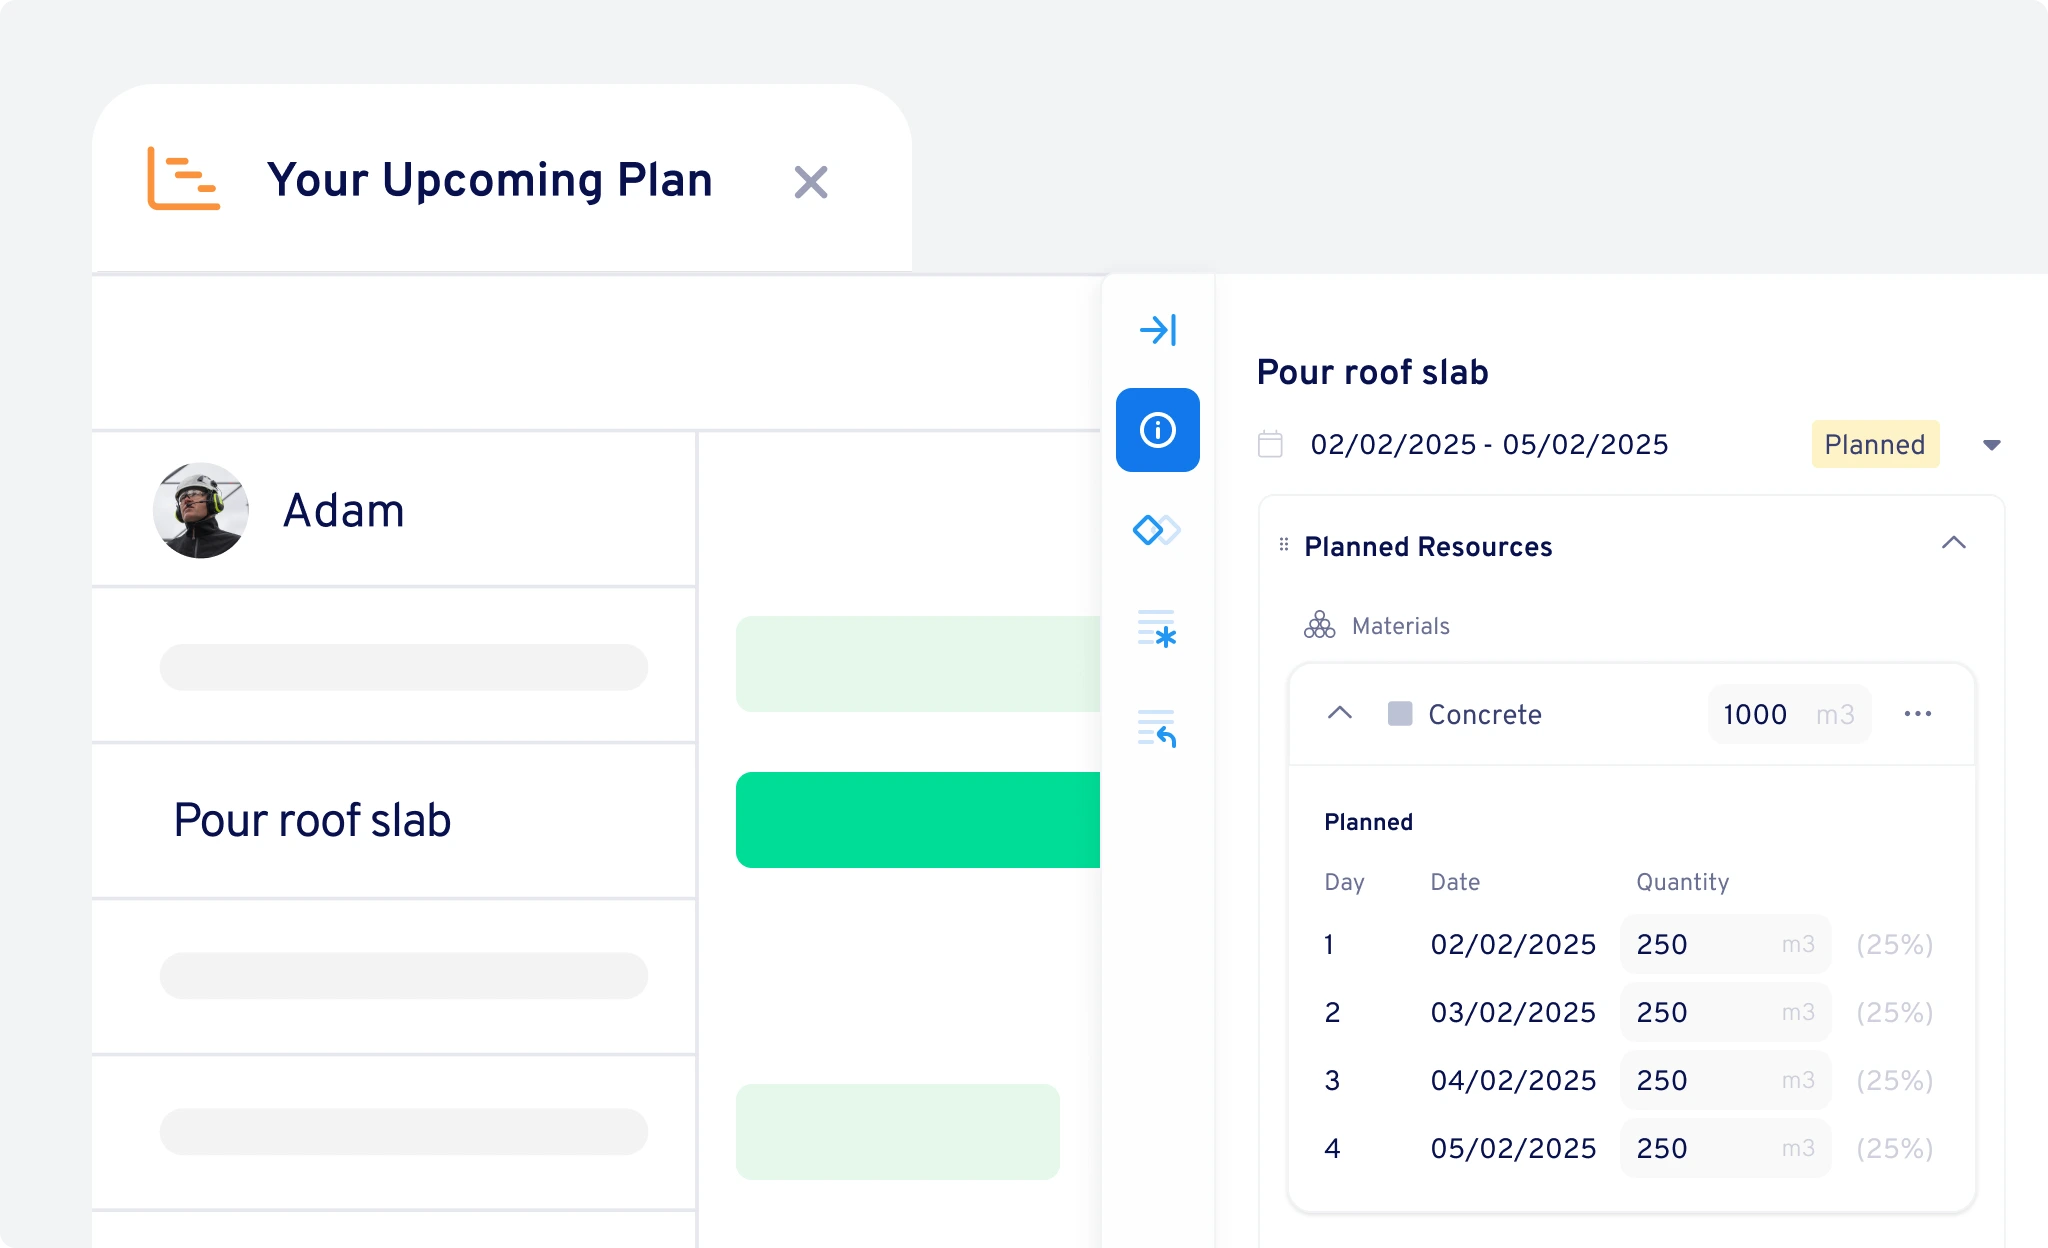Screen dimensions: 2048x1248
Task: Click the blue diamonds dependencies icon
Action: [x=1156, y=530]
